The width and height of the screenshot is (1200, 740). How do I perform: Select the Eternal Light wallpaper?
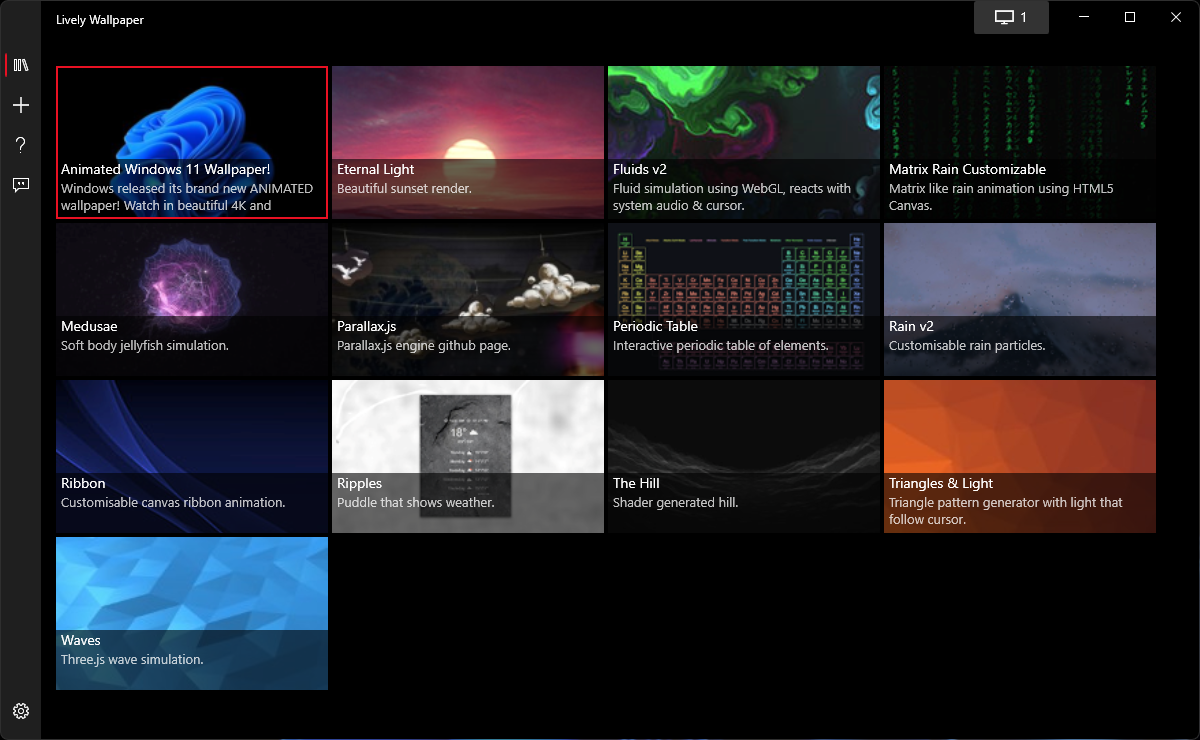pos(468,142)
